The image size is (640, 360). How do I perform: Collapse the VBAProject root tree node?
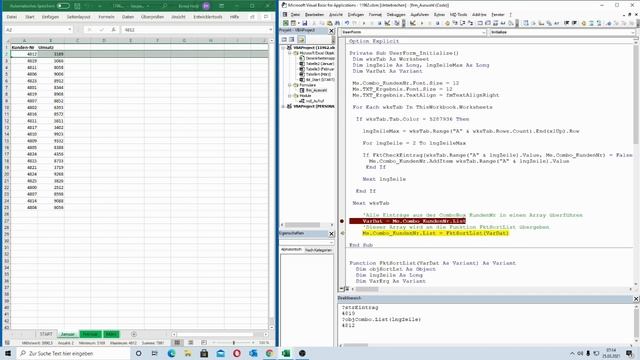click(284, 48)
